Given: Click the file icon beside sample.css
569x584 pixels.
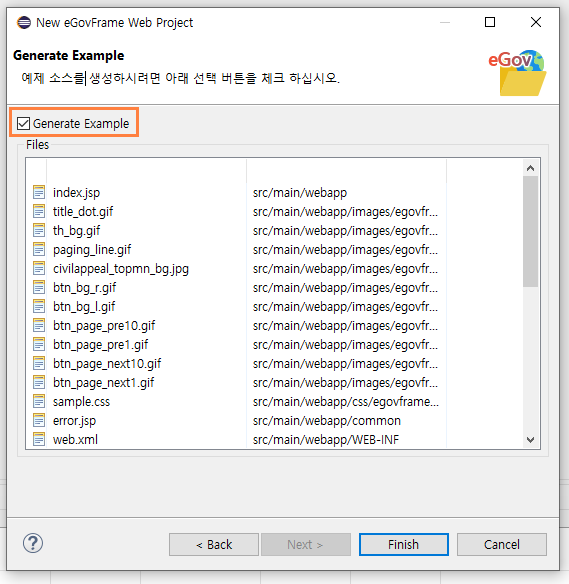Looking at the screenshot, I should (39, 401).
